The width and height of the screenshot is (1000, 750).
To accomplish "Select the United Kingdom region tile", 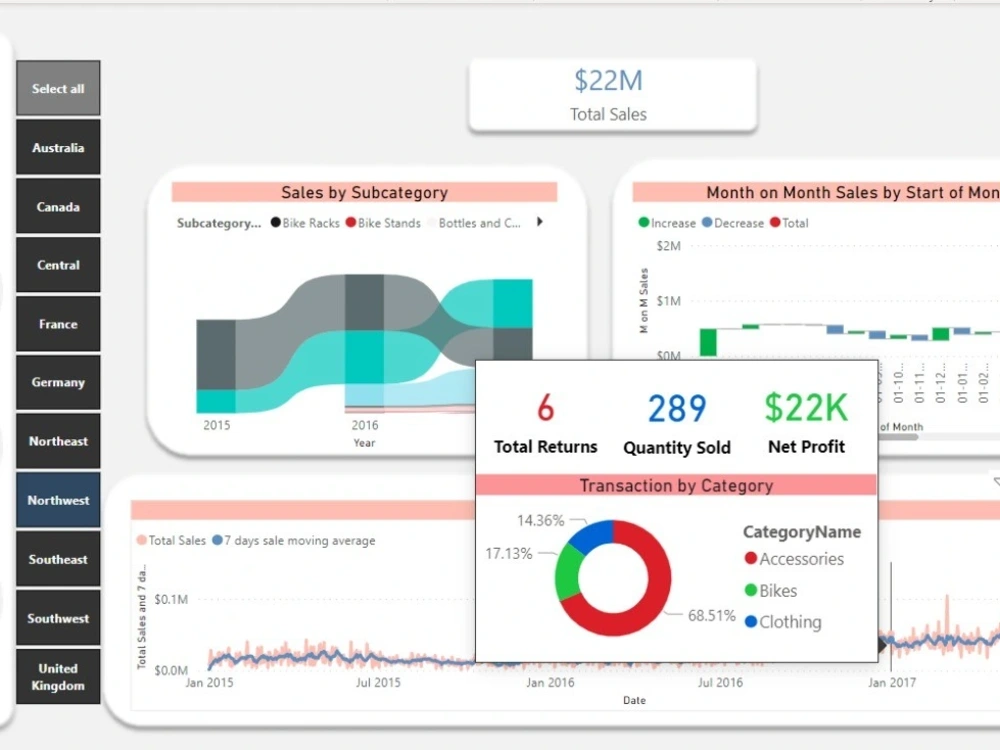I will 58,677.
